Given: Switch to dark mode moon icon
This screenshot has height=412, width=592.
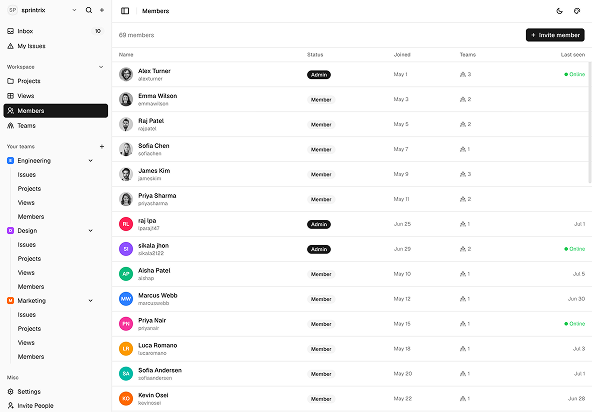Looking at the screenshot, I should pyautogui.click(x=560, y=11).
